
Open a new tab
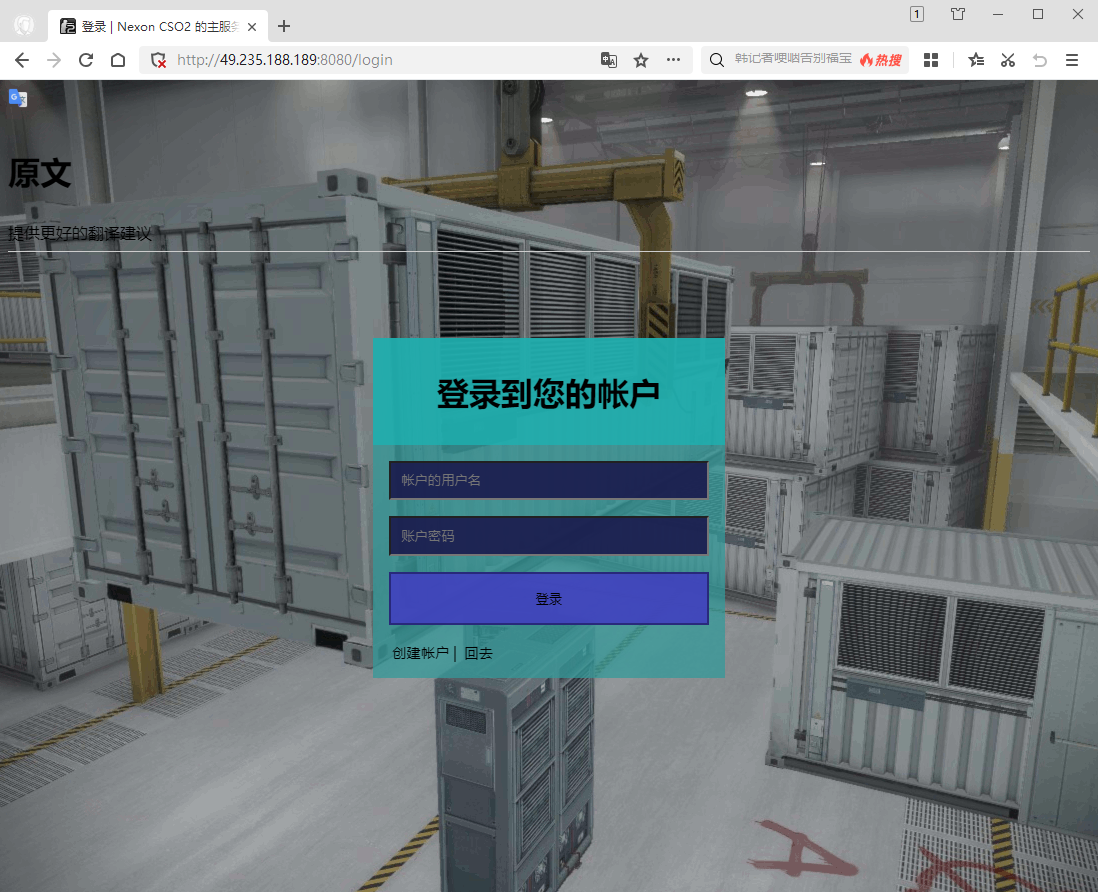[284, 27]
